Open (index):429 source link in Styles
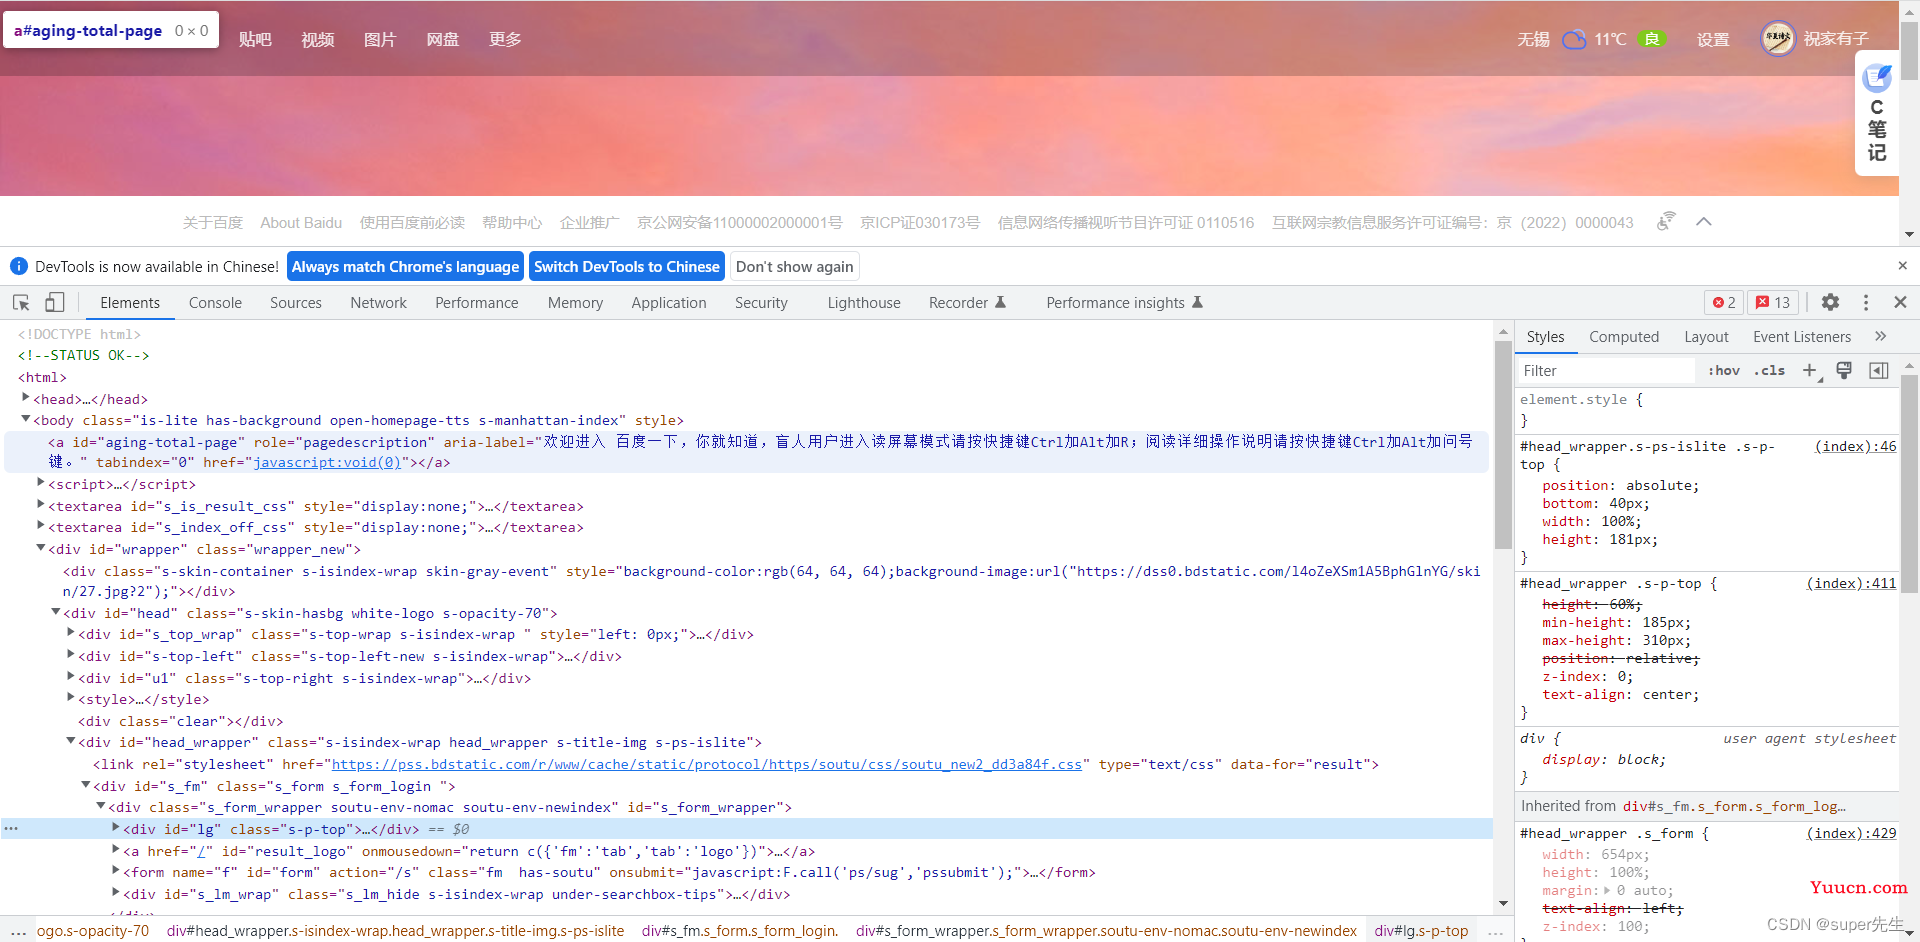Screen dimensions: 1920x942 pos(1851,833)
